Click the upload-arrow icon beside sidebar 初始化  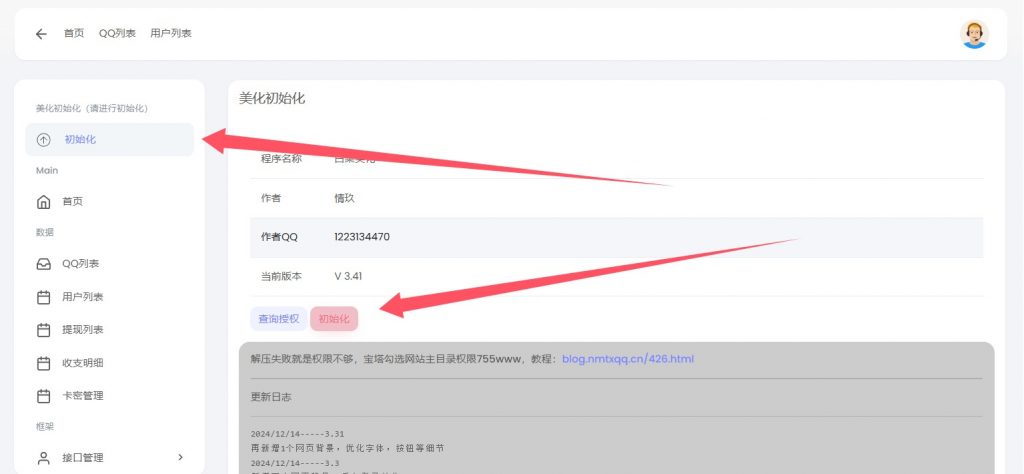click(x=43, y=140)
